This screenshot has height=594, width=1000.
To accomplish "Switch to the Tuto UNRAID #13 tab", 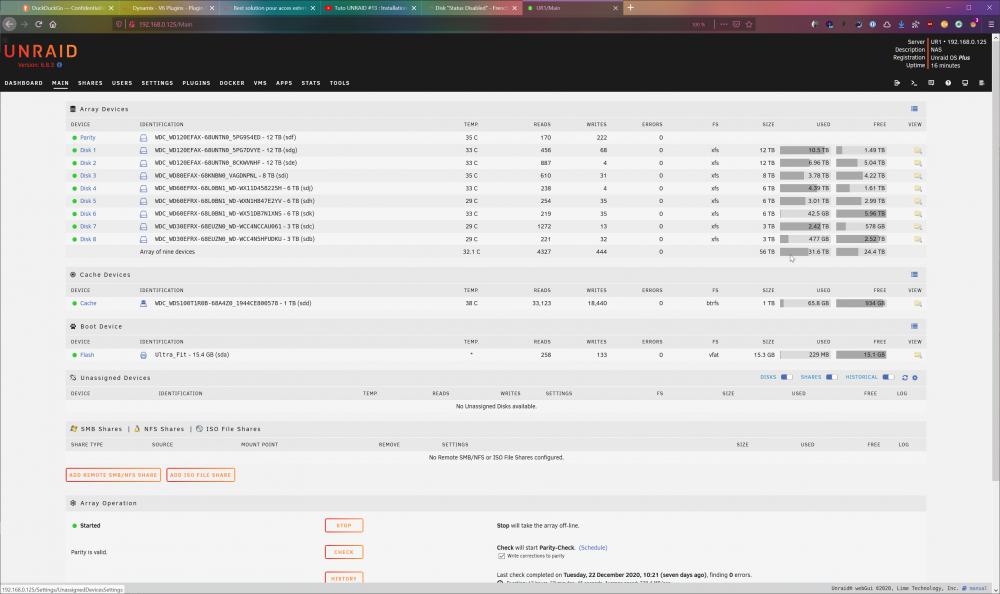I will coord(370,8).
